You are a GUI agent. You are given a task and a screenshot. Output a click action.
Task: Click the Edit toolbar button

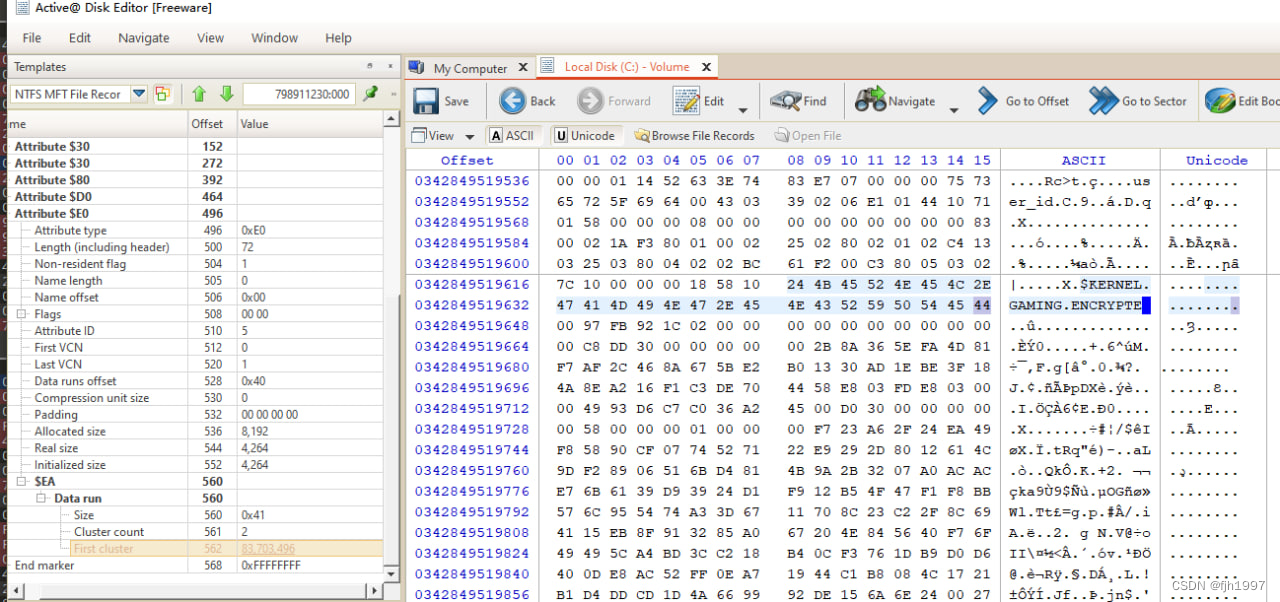click(699, 101)
